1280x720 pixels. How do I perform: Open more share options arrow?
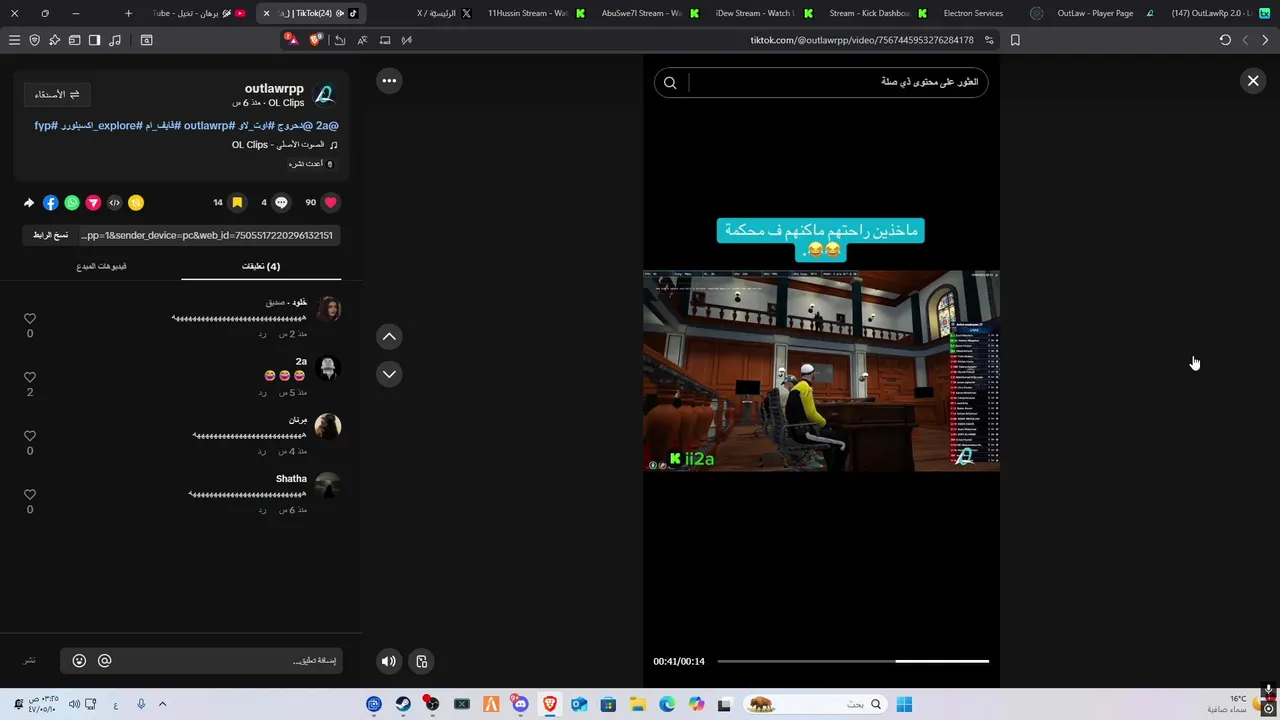[x=29, y=203]
